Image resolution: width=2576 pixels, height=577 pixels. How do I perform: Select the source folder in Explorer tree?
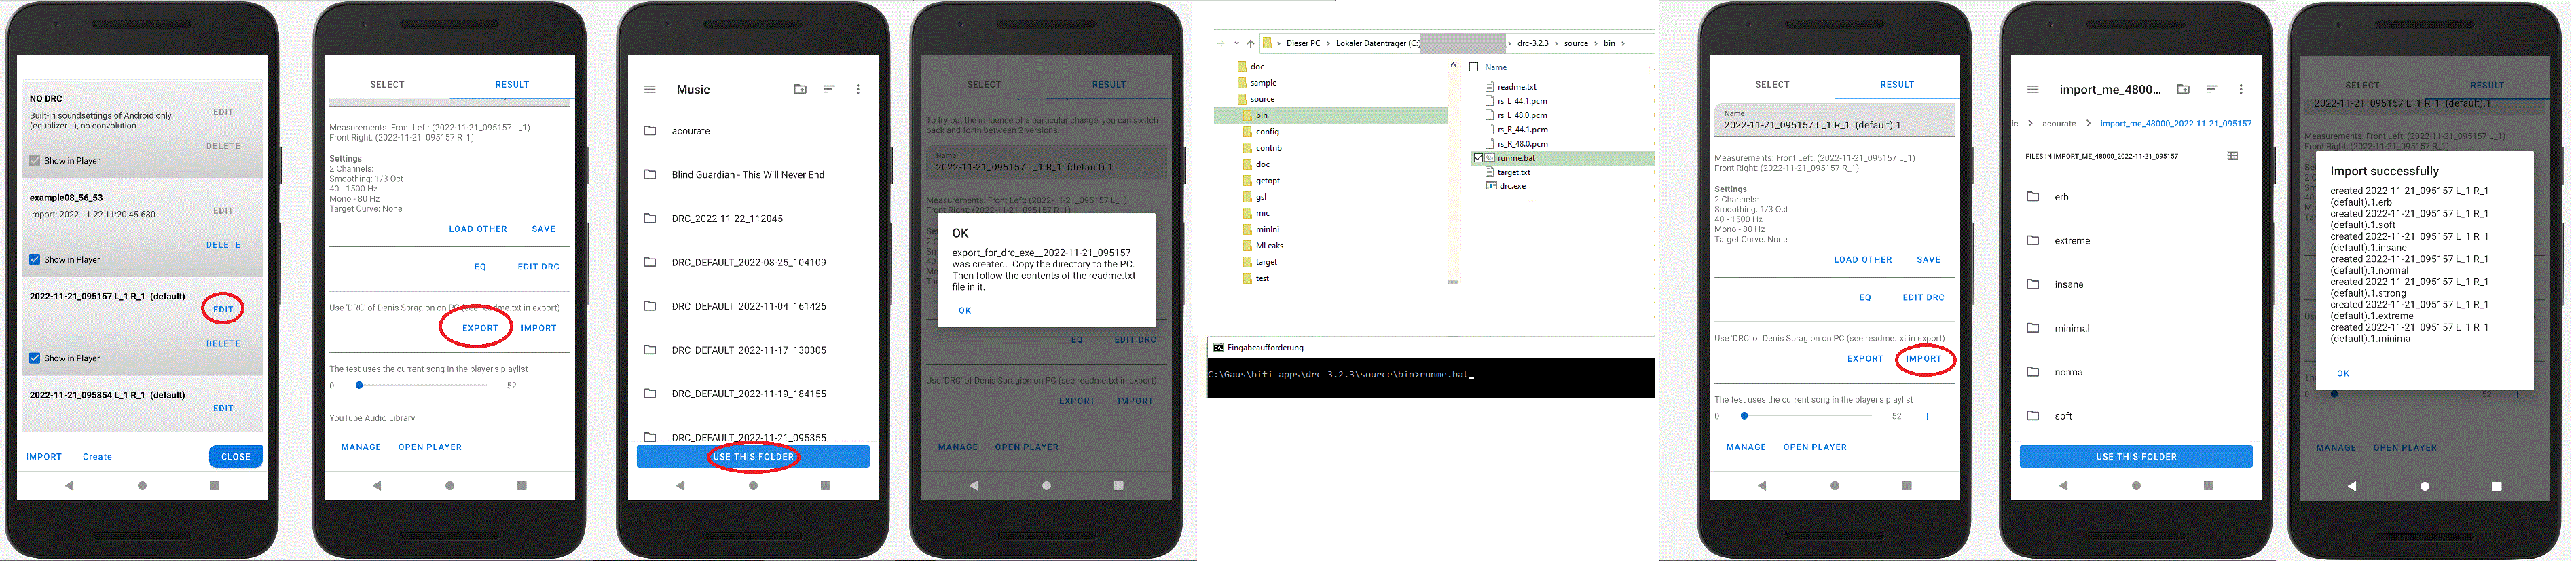pyautogui.click(x=1262, y=99)
